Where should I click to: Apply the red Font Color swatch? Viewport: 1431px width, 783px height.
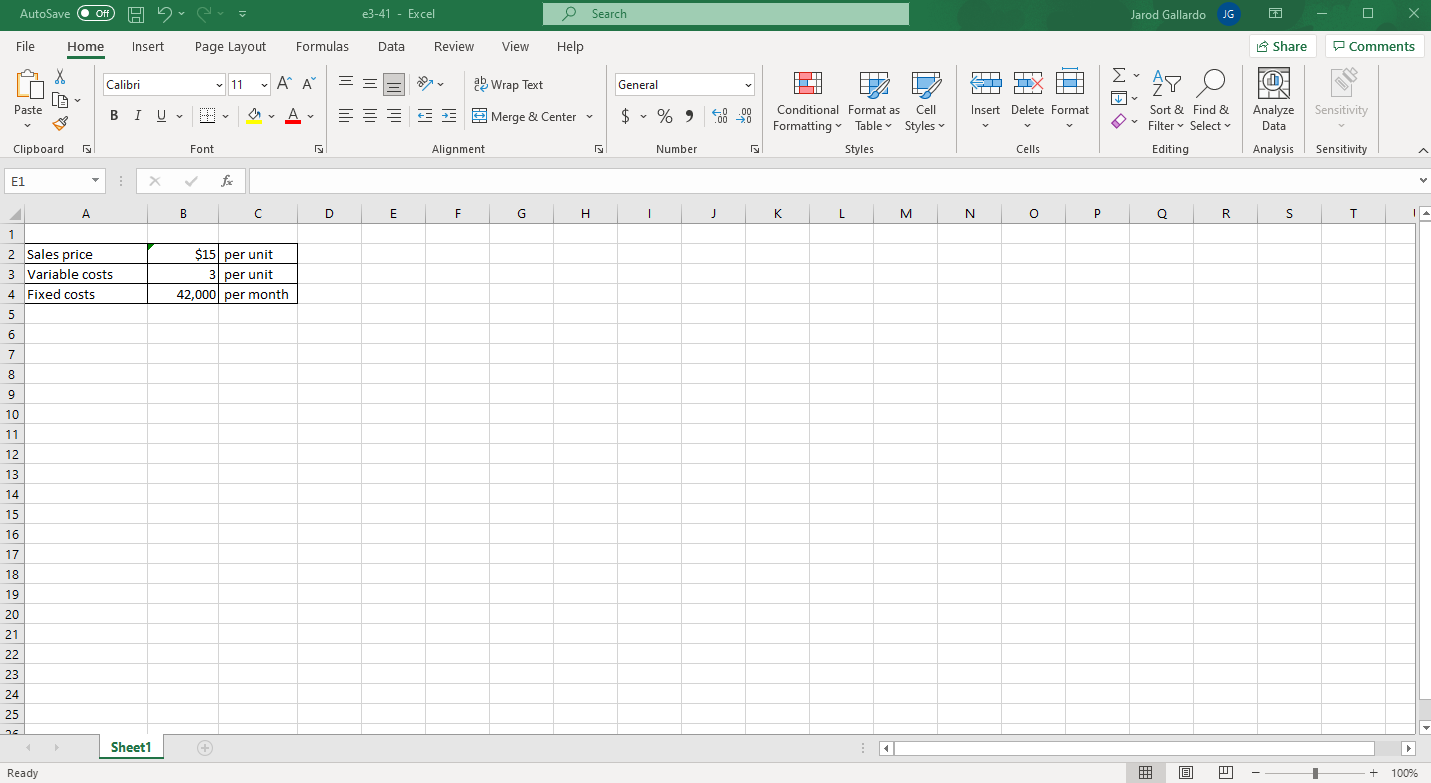tap(292, 117)
